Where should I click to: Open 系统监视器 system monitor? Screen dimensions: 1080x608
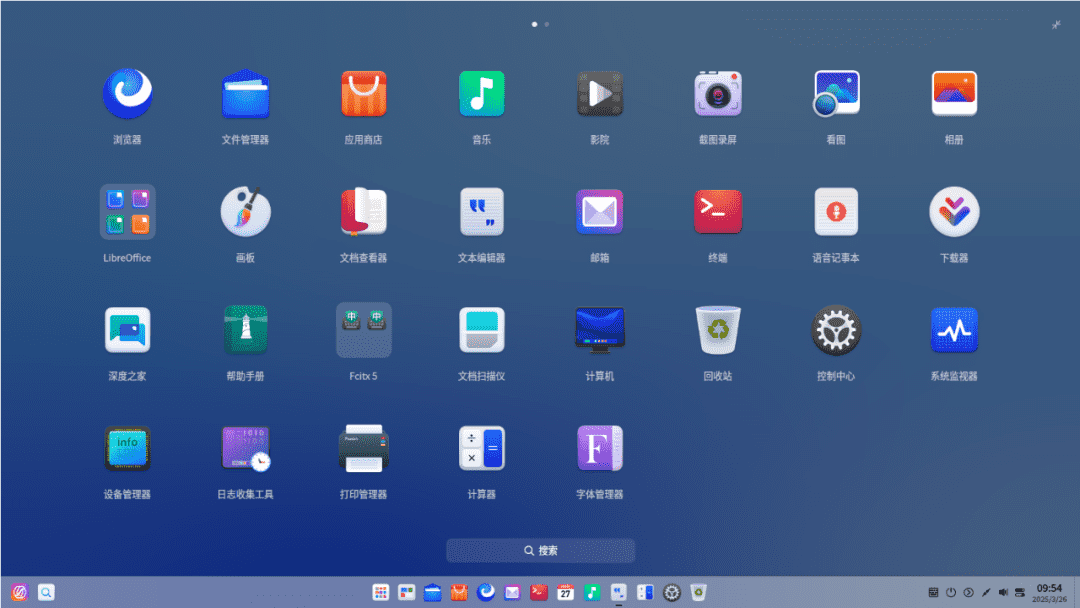(x=953, y=330)
